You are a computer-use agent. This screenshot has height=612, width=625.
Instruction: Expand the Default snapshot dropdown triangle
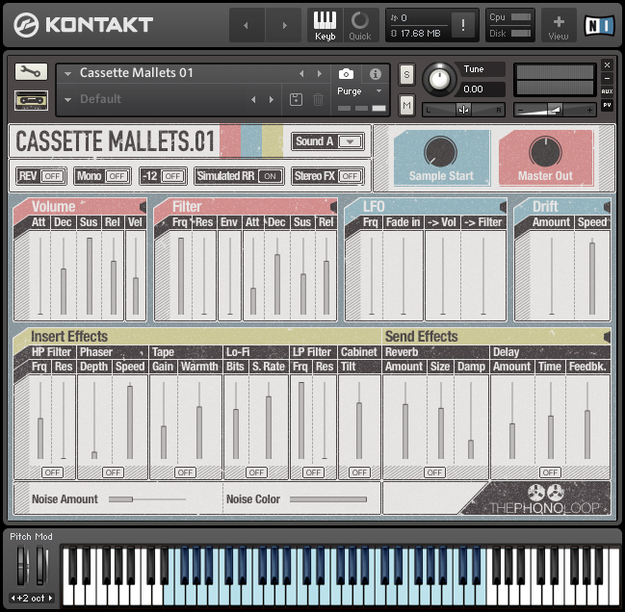pyautogui.click(x=68, y=100)
